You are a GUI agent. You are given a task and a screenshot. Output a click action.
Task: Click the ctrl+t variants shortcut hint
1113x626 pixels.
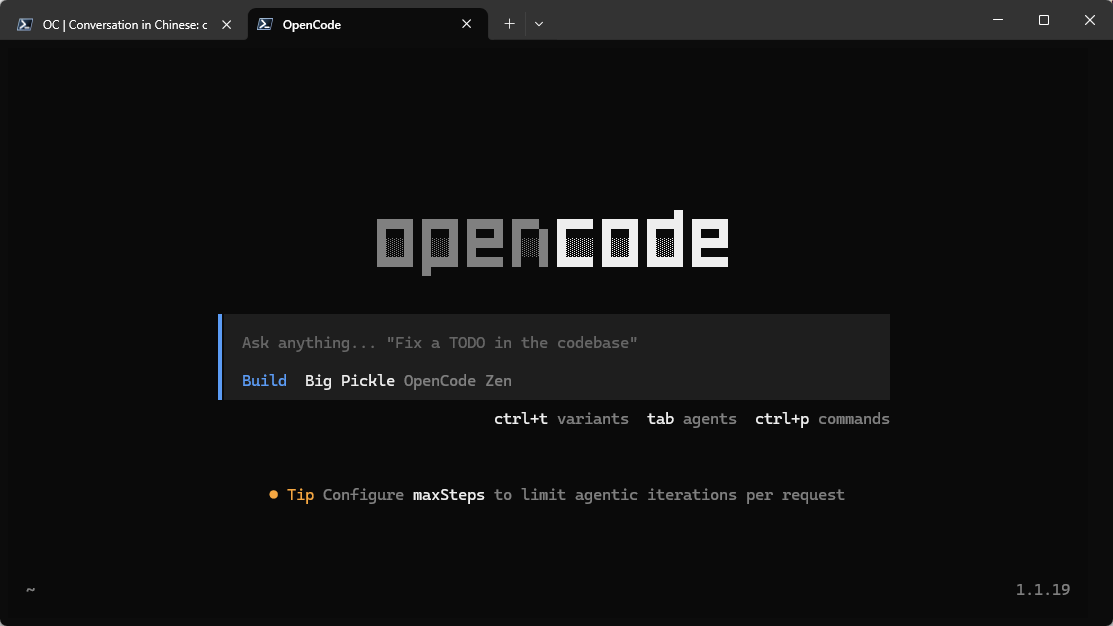(x=561, y=418)
